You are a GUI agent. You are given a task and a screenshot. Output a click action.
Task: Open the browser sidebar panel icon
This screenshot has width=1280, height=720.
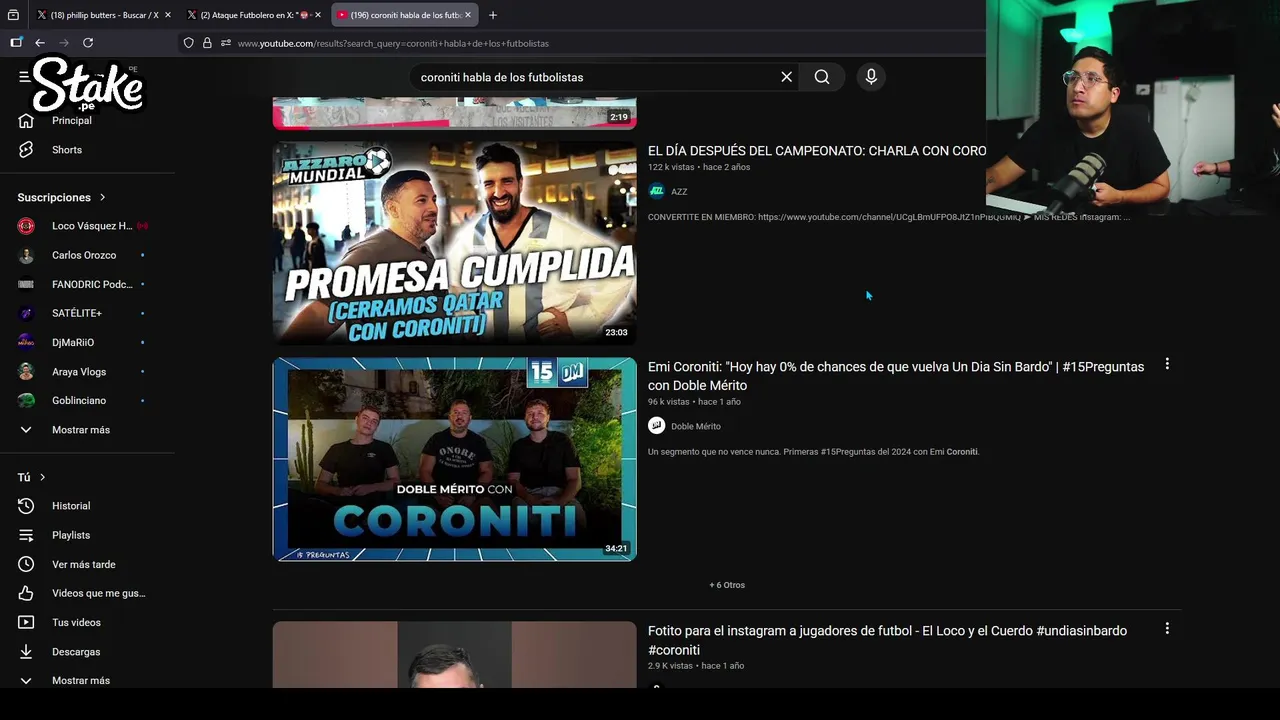[15, 43]
